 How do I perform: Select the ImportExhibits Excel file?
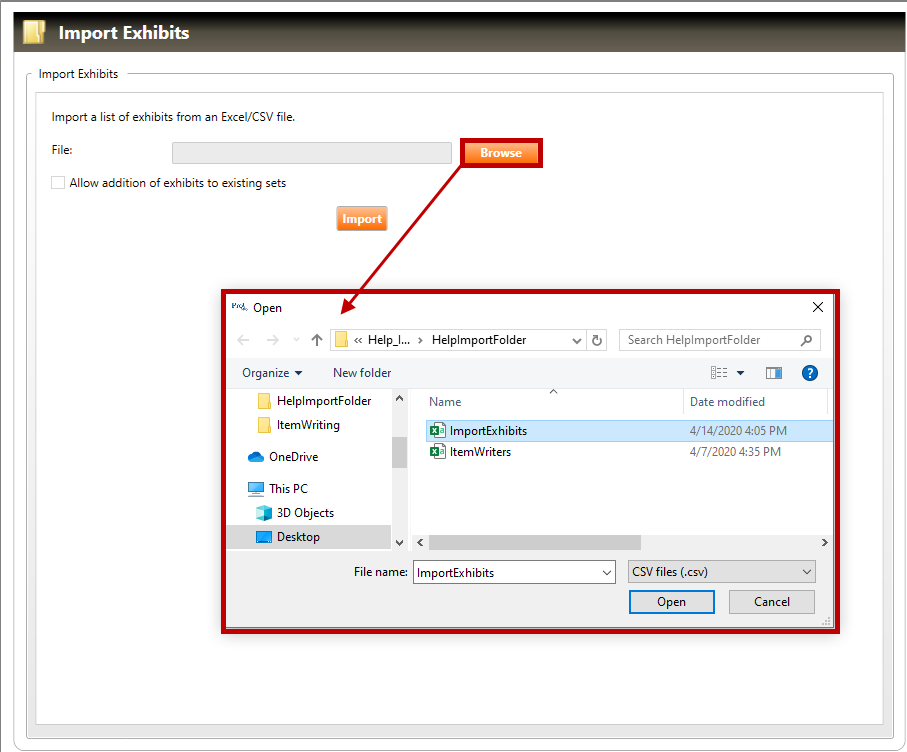(x=488, y=431)
